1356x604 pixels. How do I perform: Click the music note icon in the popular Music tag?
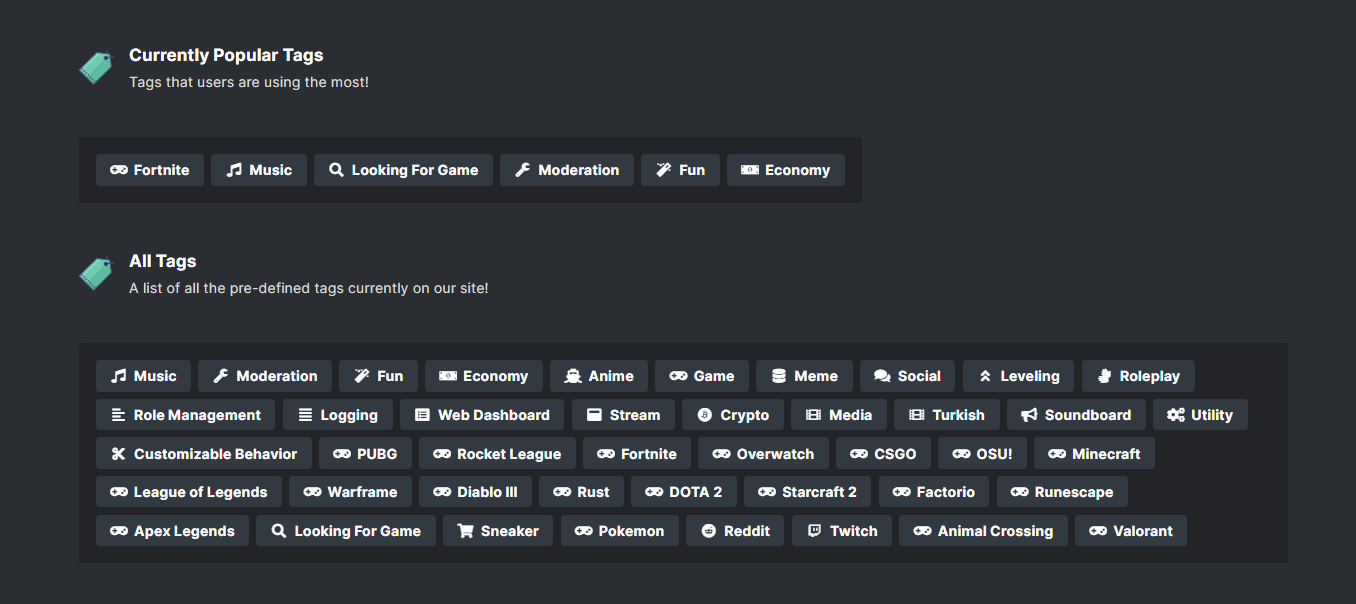coord(234,170)
